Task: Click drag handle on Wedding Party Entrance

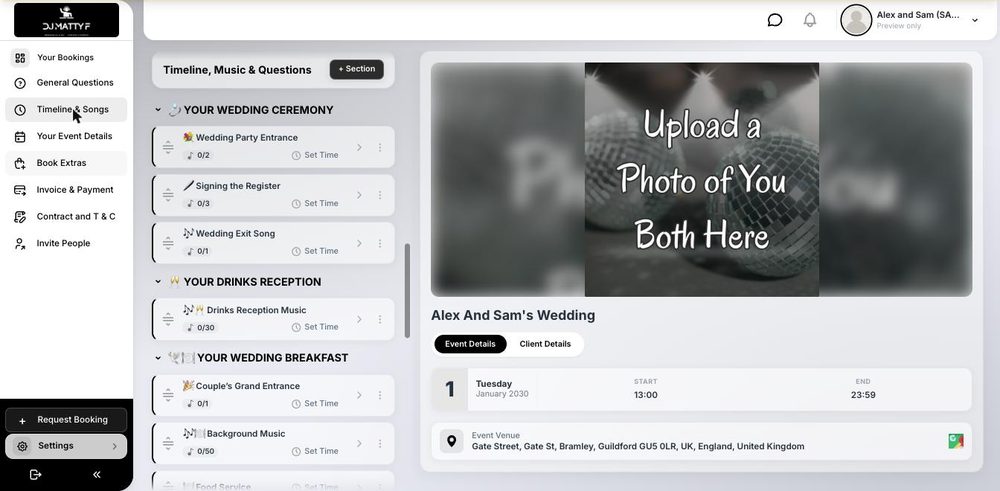Action: pyautogui.click(x=168, y=147)
